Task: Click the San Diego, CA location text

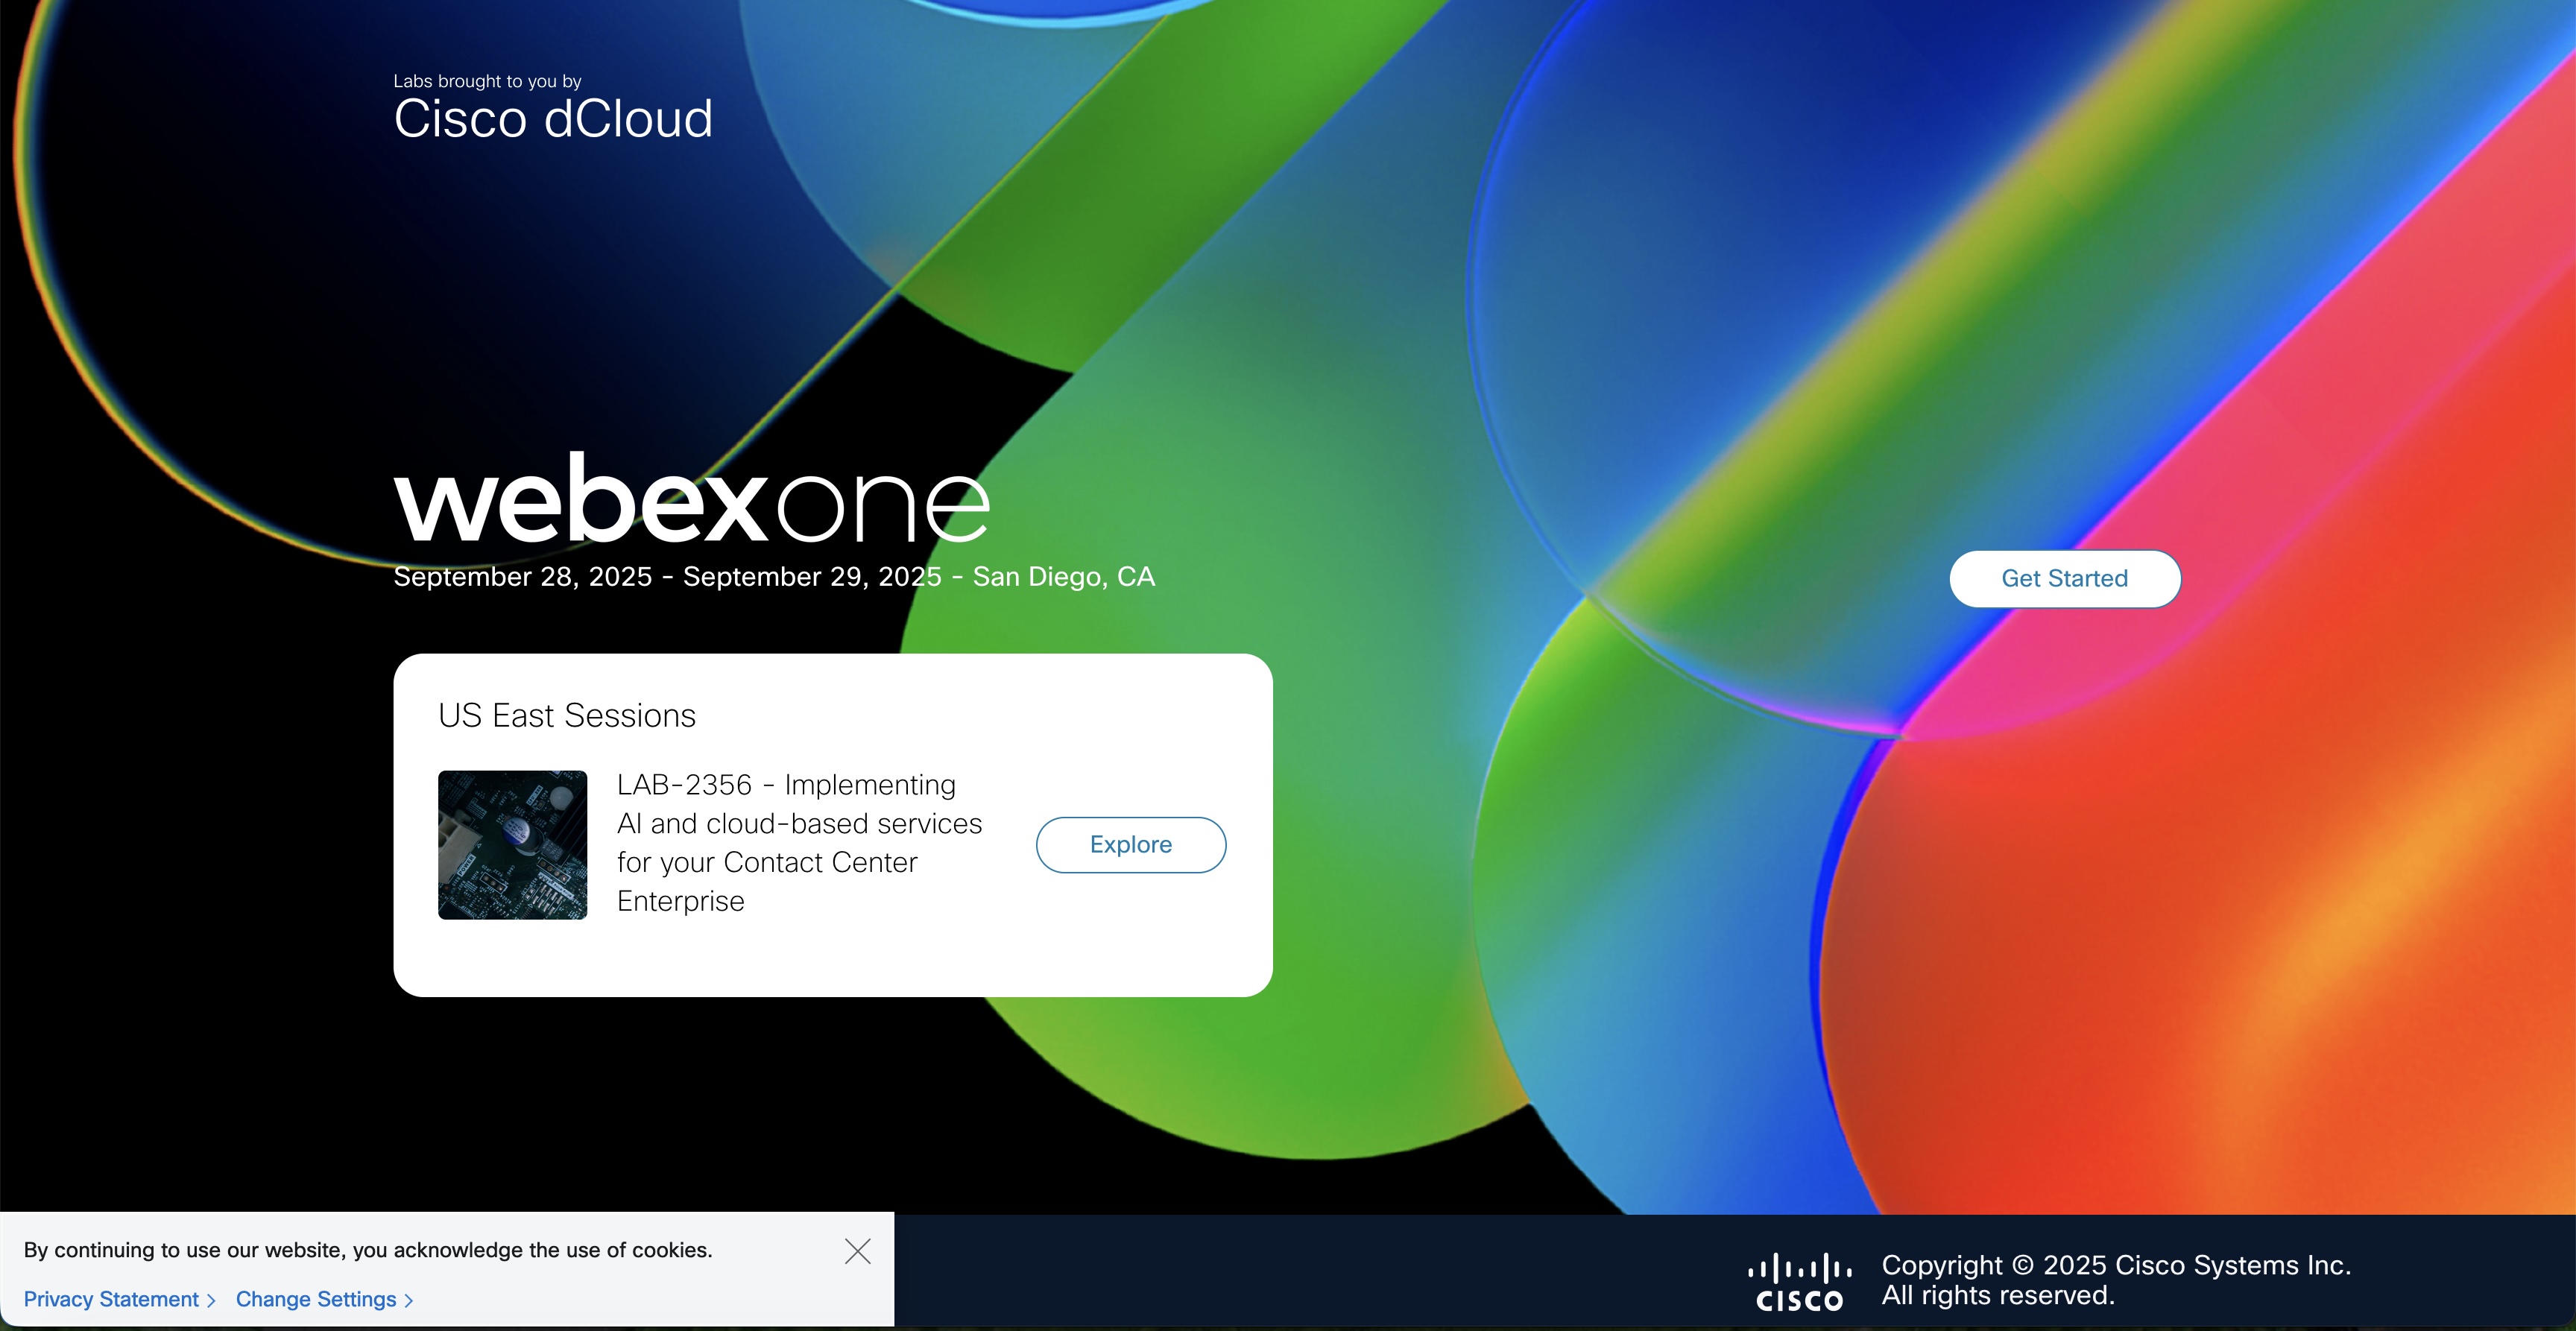Action: click(x=1063, y=577)
